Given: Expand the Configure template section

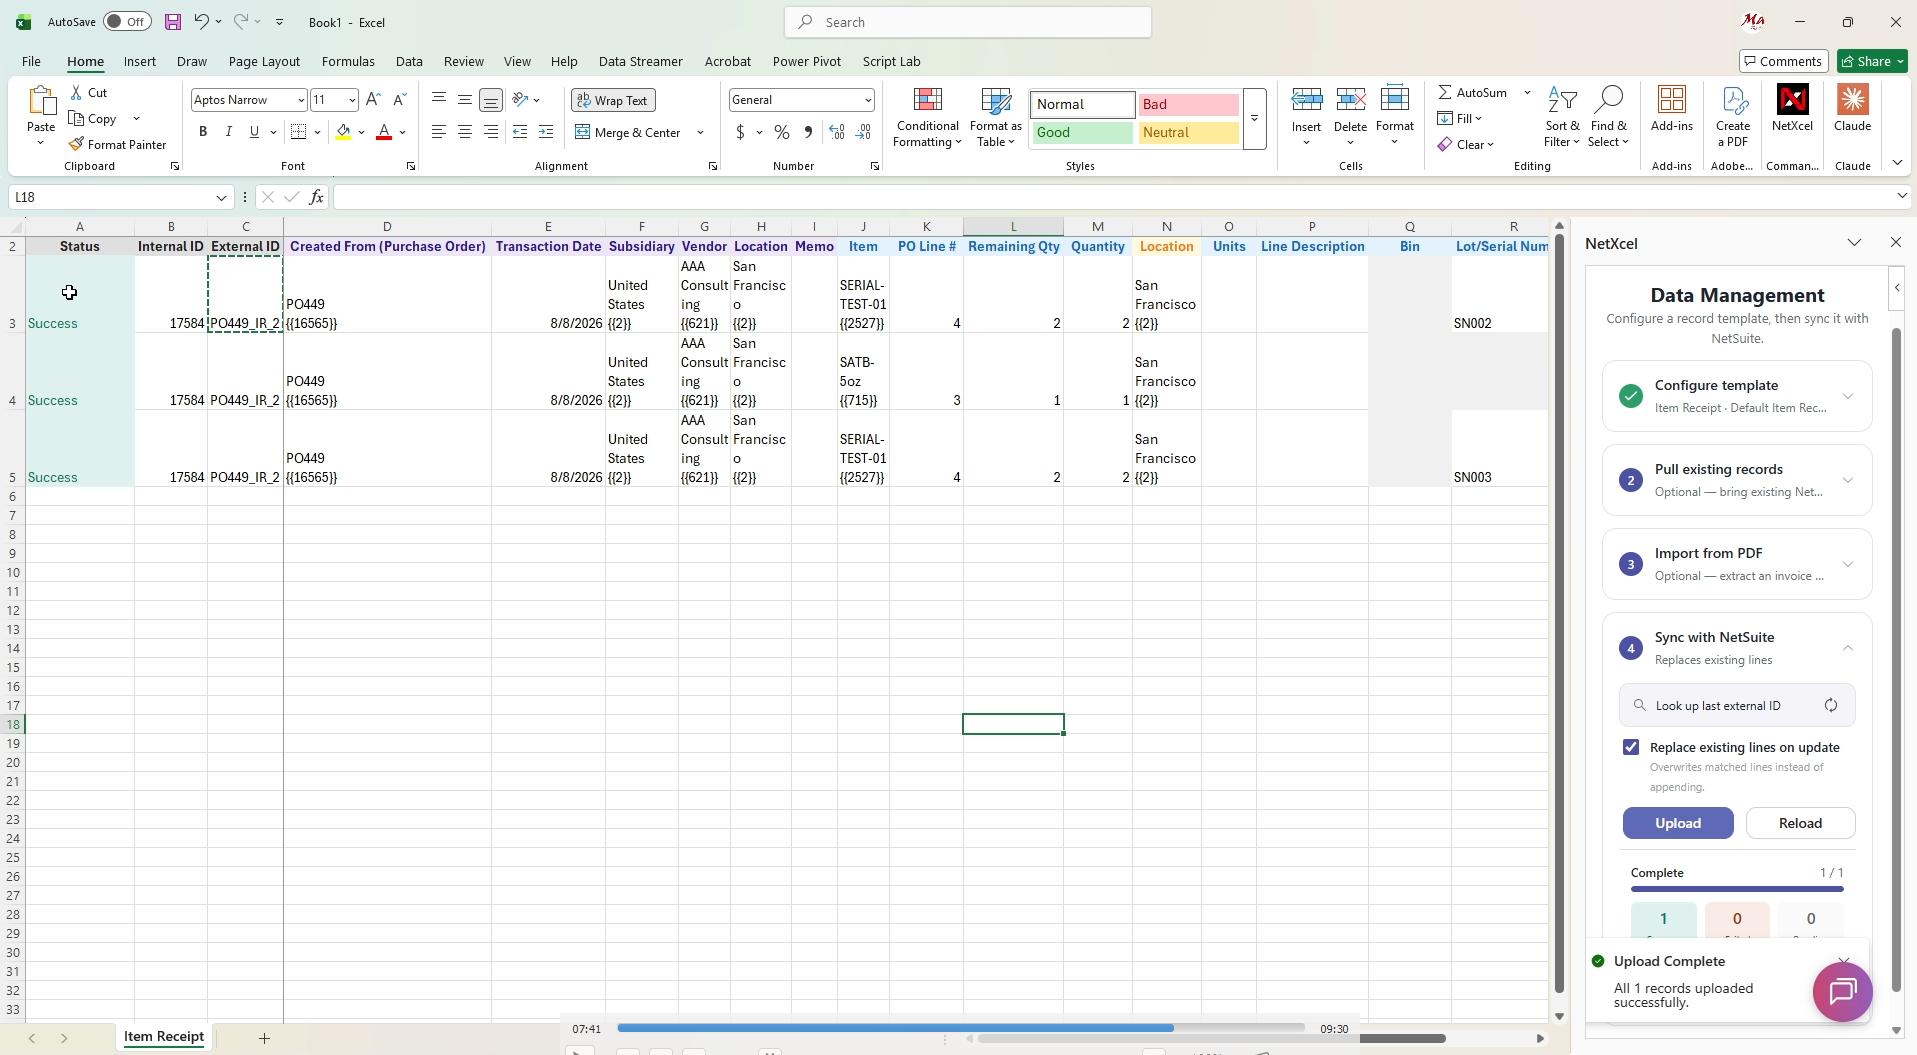Looking at the screenshot, I should tap(1847, 396).
